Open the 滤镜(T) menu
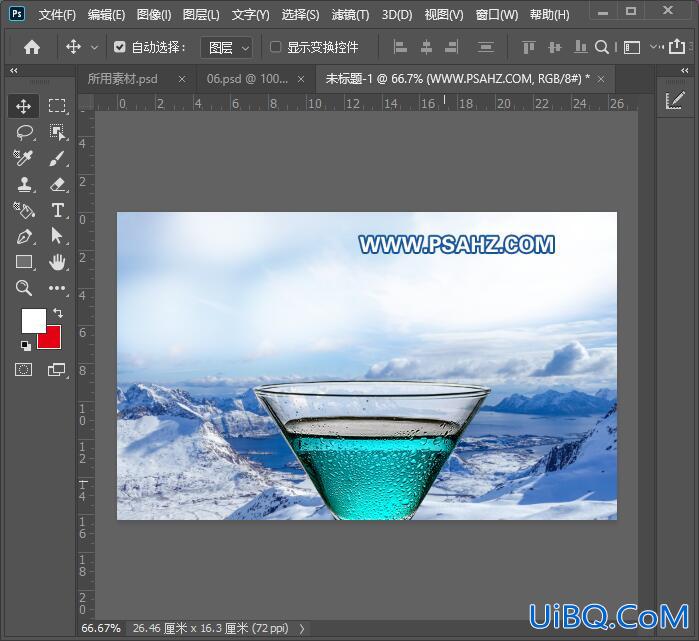Viewport: 699px width, 641px height. point(350,15)
